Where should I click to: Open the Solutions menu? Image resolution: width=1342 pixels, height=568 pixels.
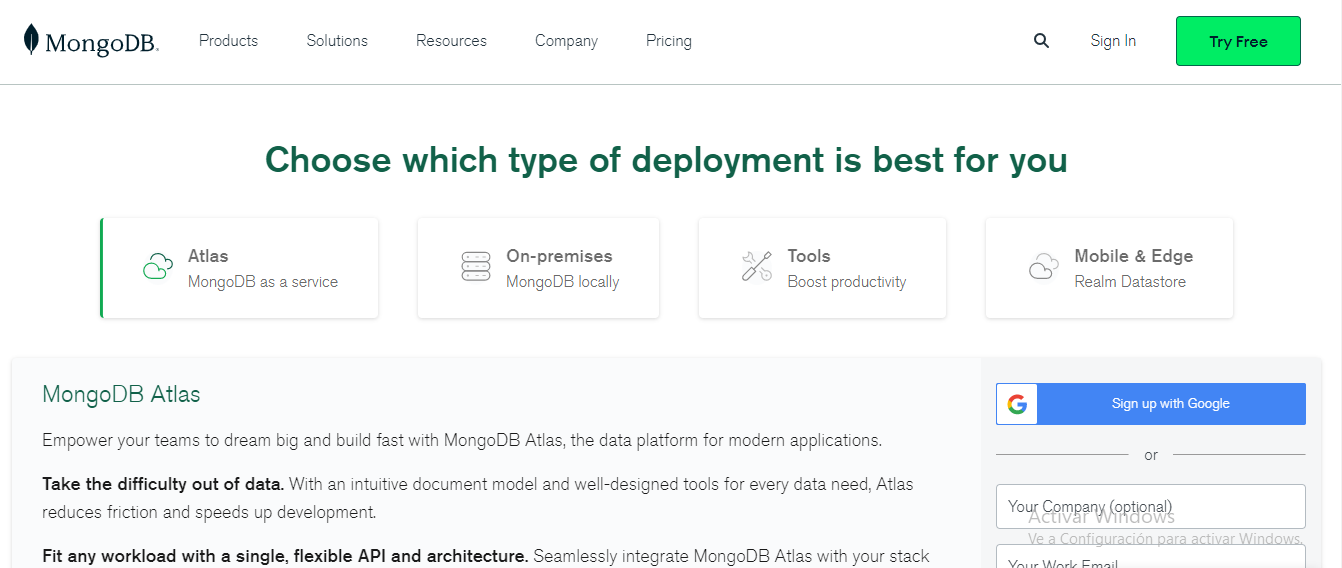[x=337, y=41]
